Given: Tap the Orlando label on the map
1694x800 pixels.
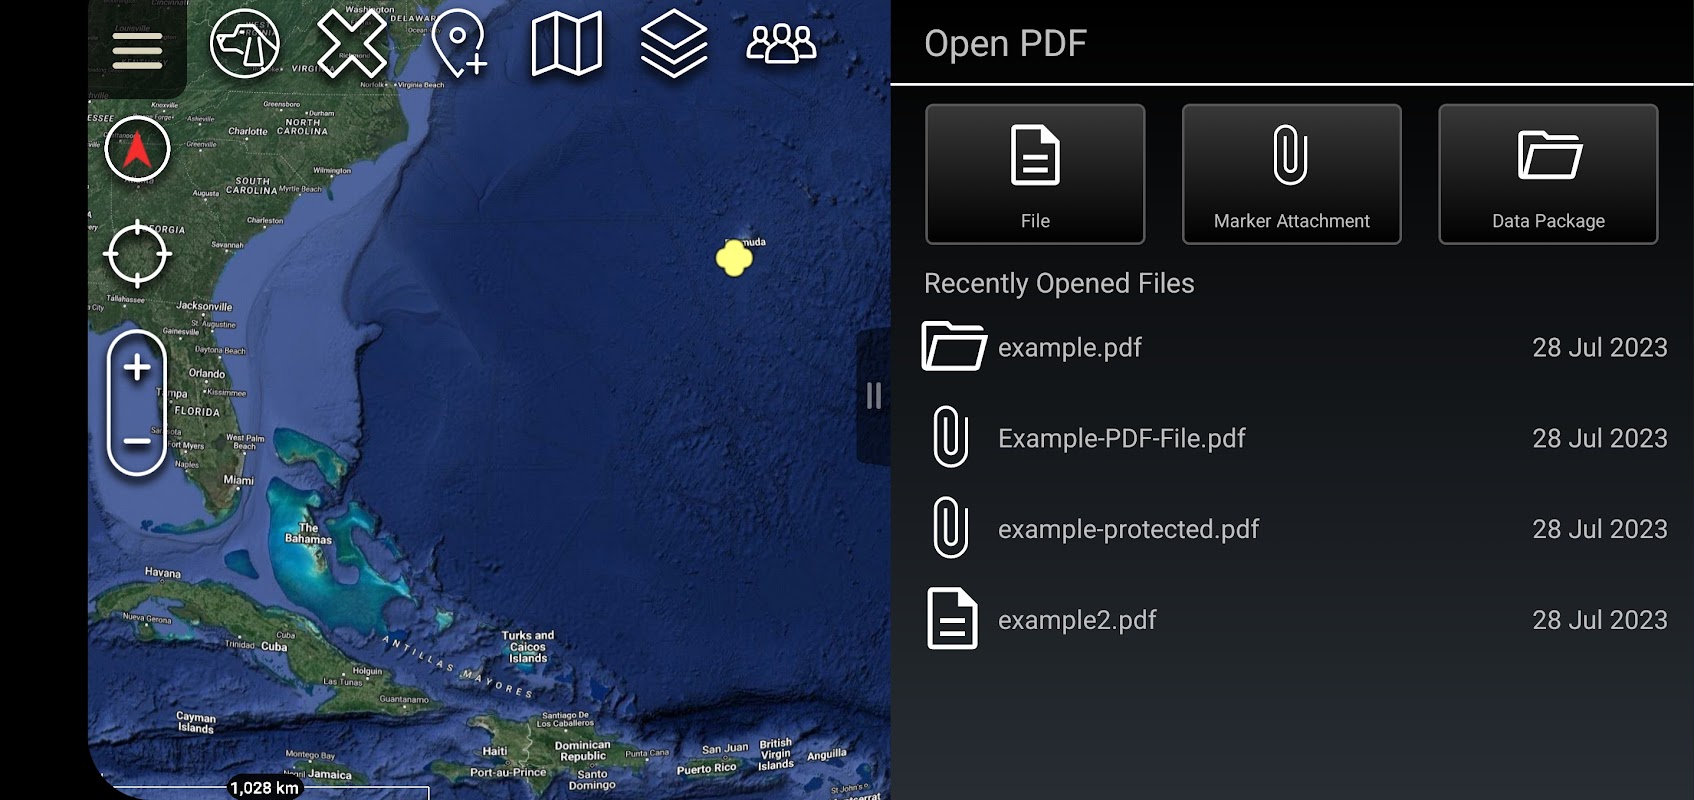Looking at the screenshot, I should (207, 373).
